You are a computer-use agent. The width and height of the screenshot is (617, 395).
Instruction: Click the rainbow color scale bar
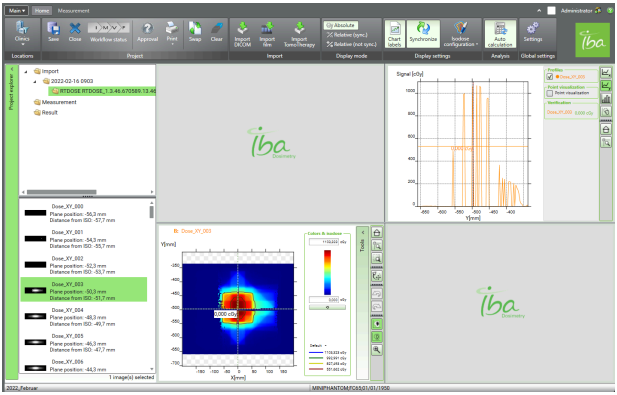327,272
